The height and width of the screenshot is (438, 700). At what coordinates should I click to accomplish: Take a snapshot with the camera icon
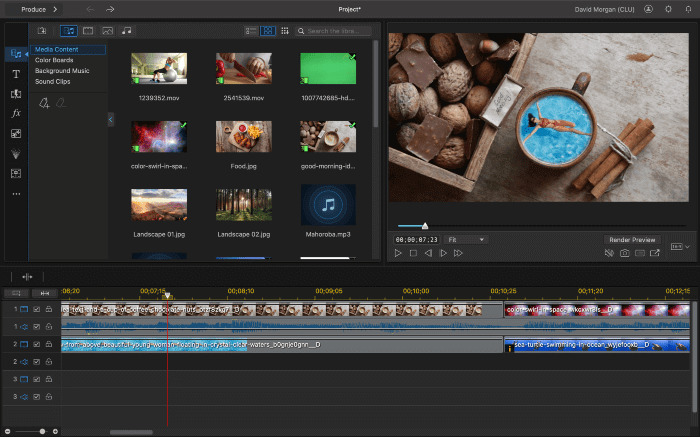pyautogui.click(x=625, y=254)
